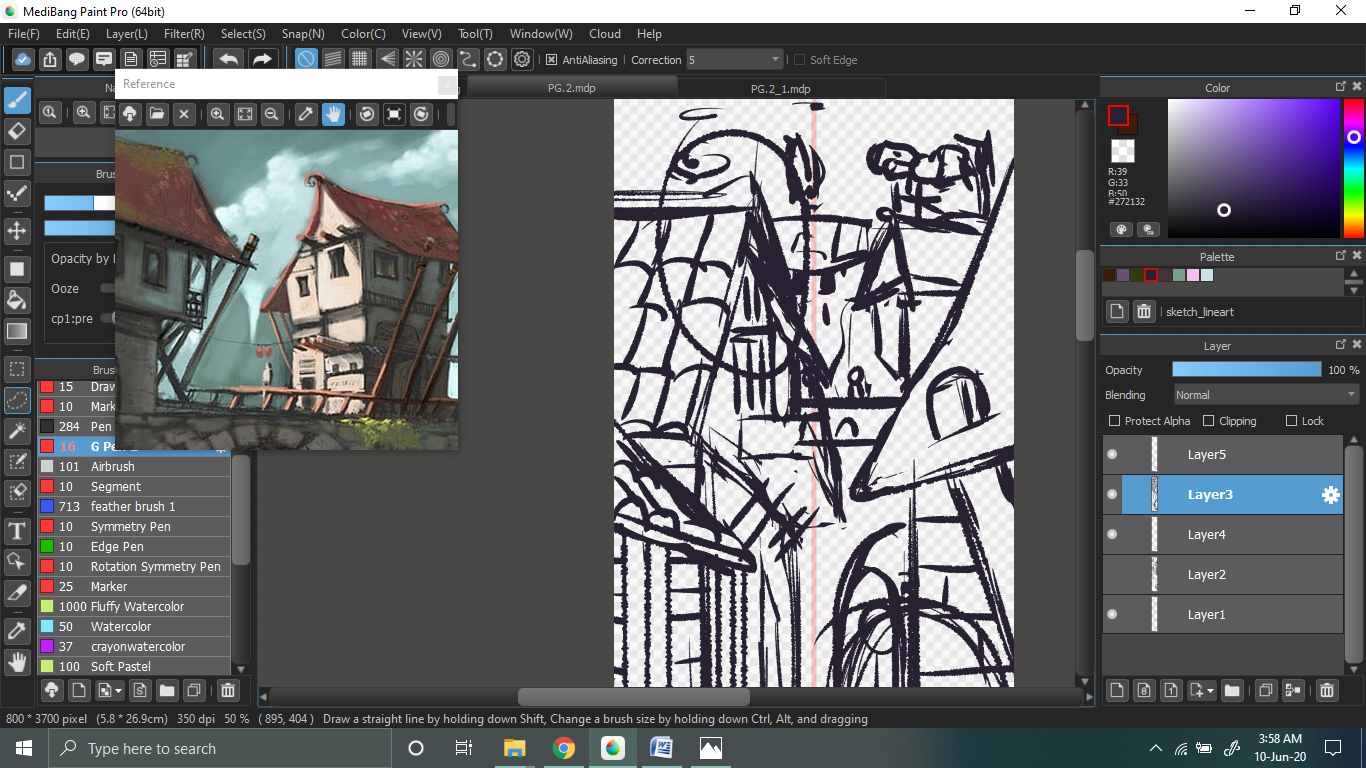The width and height of the screenshot is (1366, 768).
Task: Open the add-layer dropdown arrow in the Layer panel
Action: (x=1211, y=690)
